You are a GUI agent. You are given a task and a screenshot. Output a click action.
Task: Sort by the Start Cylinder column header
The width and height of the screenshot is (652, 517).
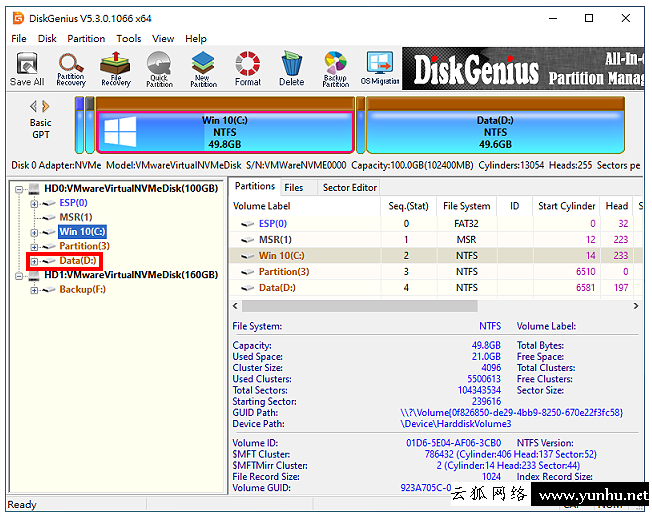[x=566, y=206]
